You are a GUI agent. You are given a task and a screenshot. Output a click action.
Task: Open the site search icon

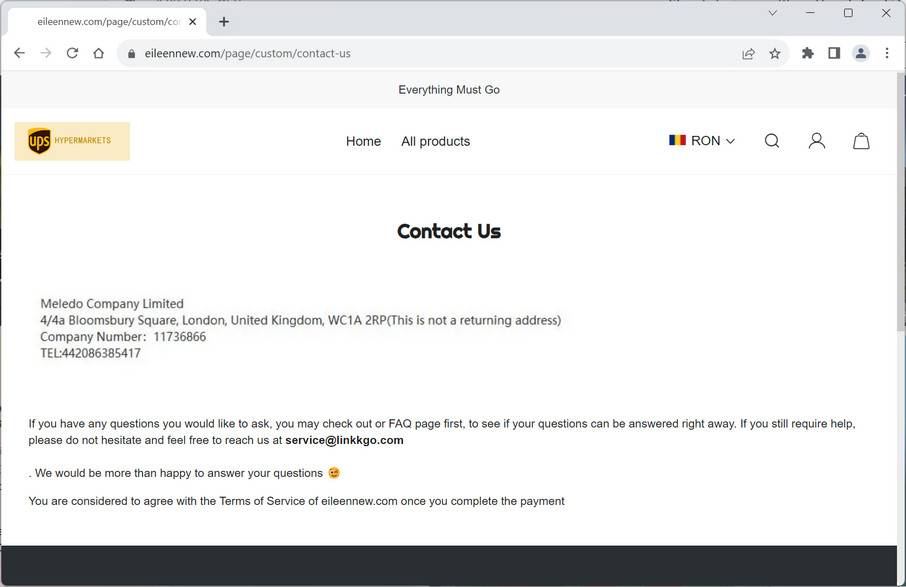coord(772,141)
